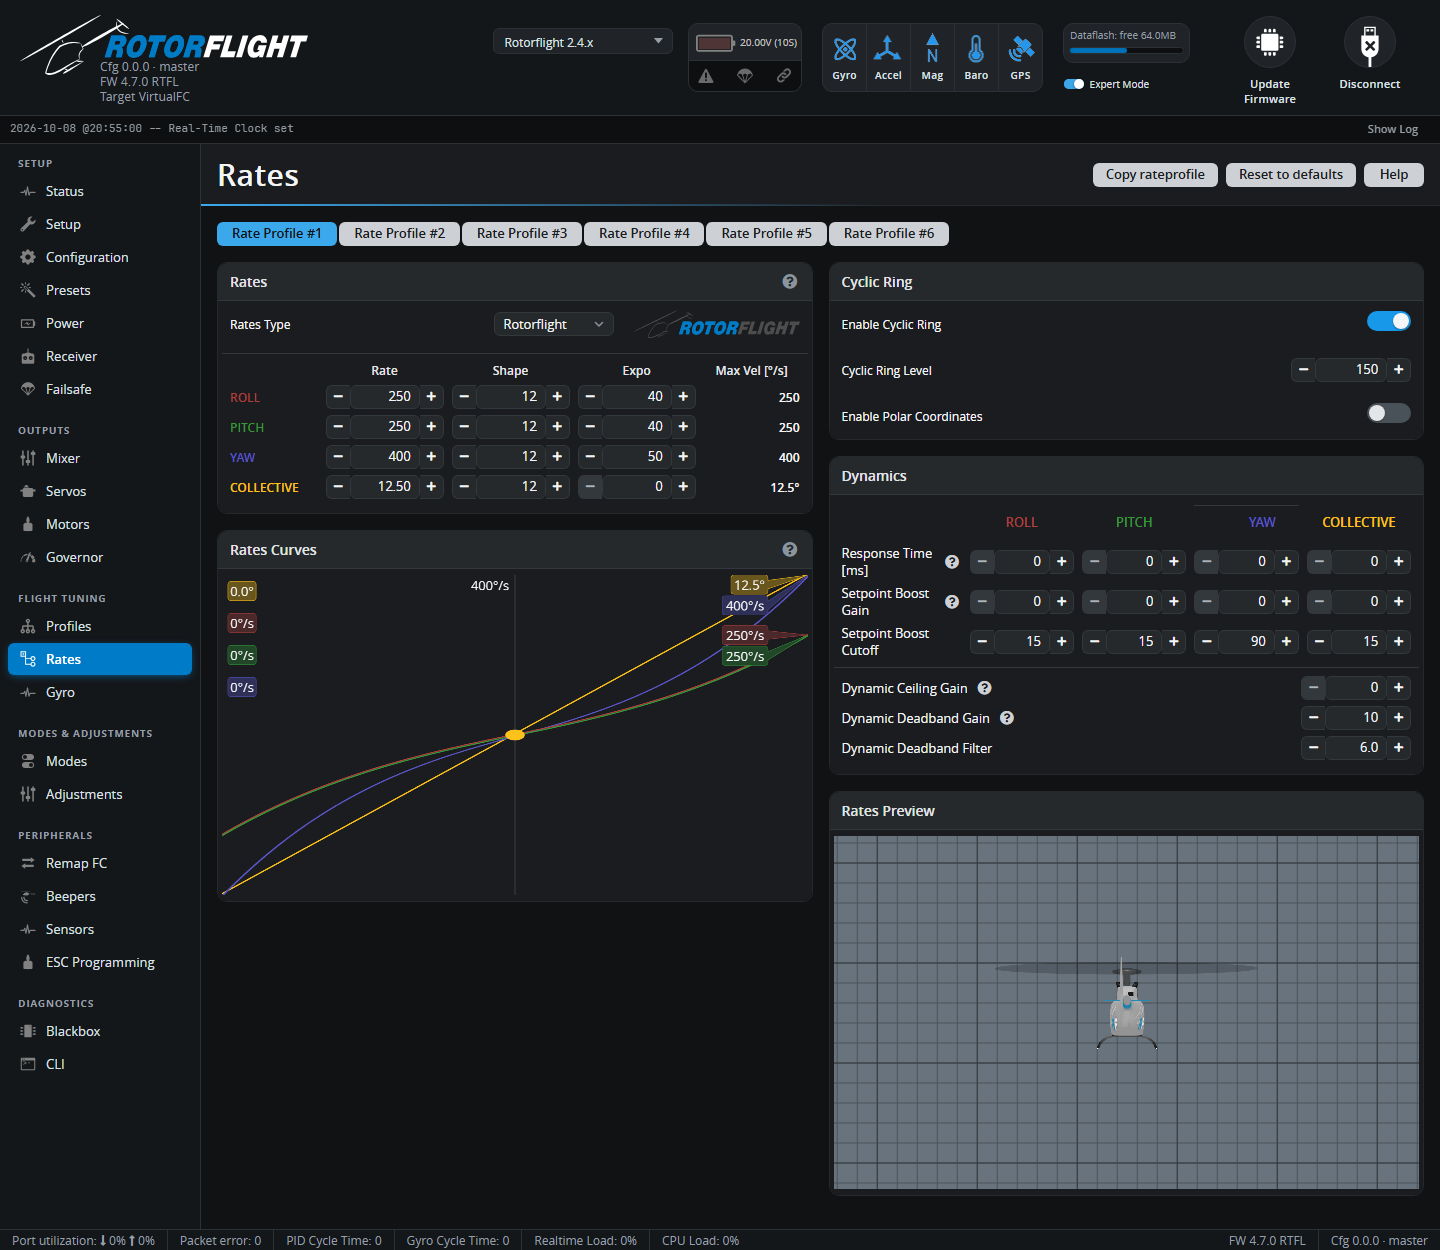This screenshot has height=1250, width=1440.
Task: Open help for the Rates Curves panel
Action: coord(790,550)
